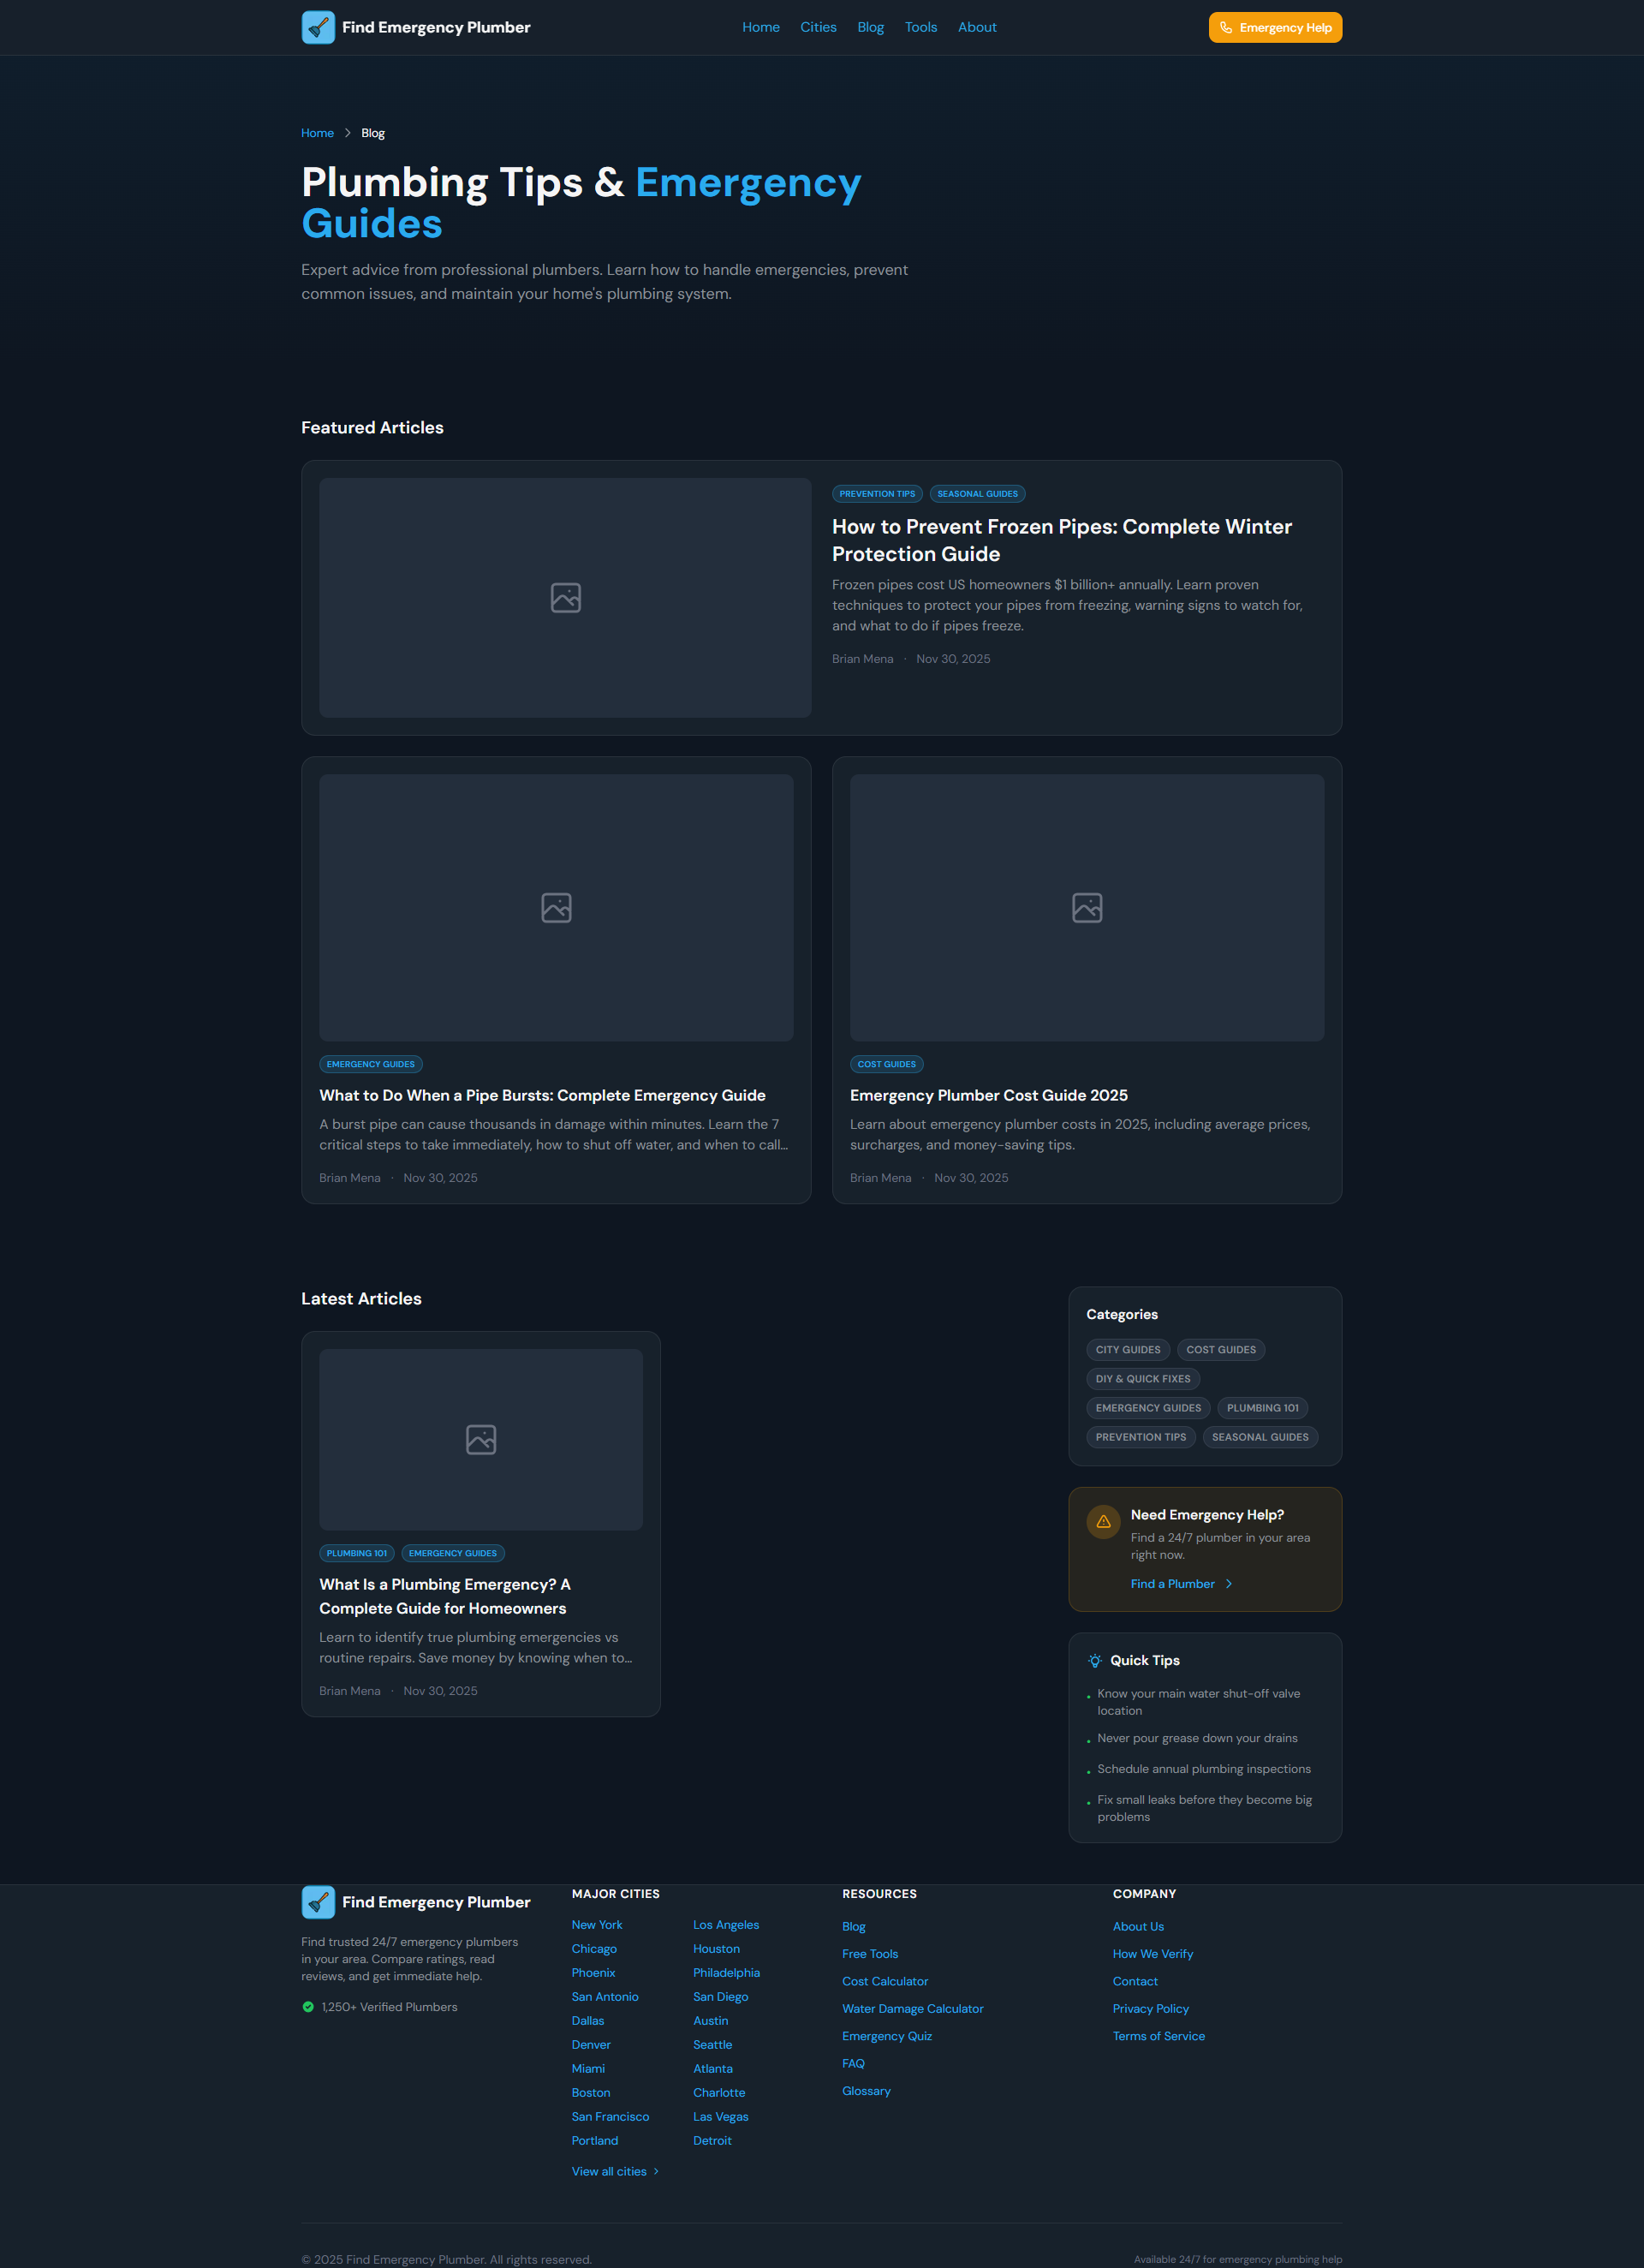The height and width of the screenshot is (2268, 1644).
Task: Click the breadcrumb chevron separator after Home
Action: (x=347, y=133)
